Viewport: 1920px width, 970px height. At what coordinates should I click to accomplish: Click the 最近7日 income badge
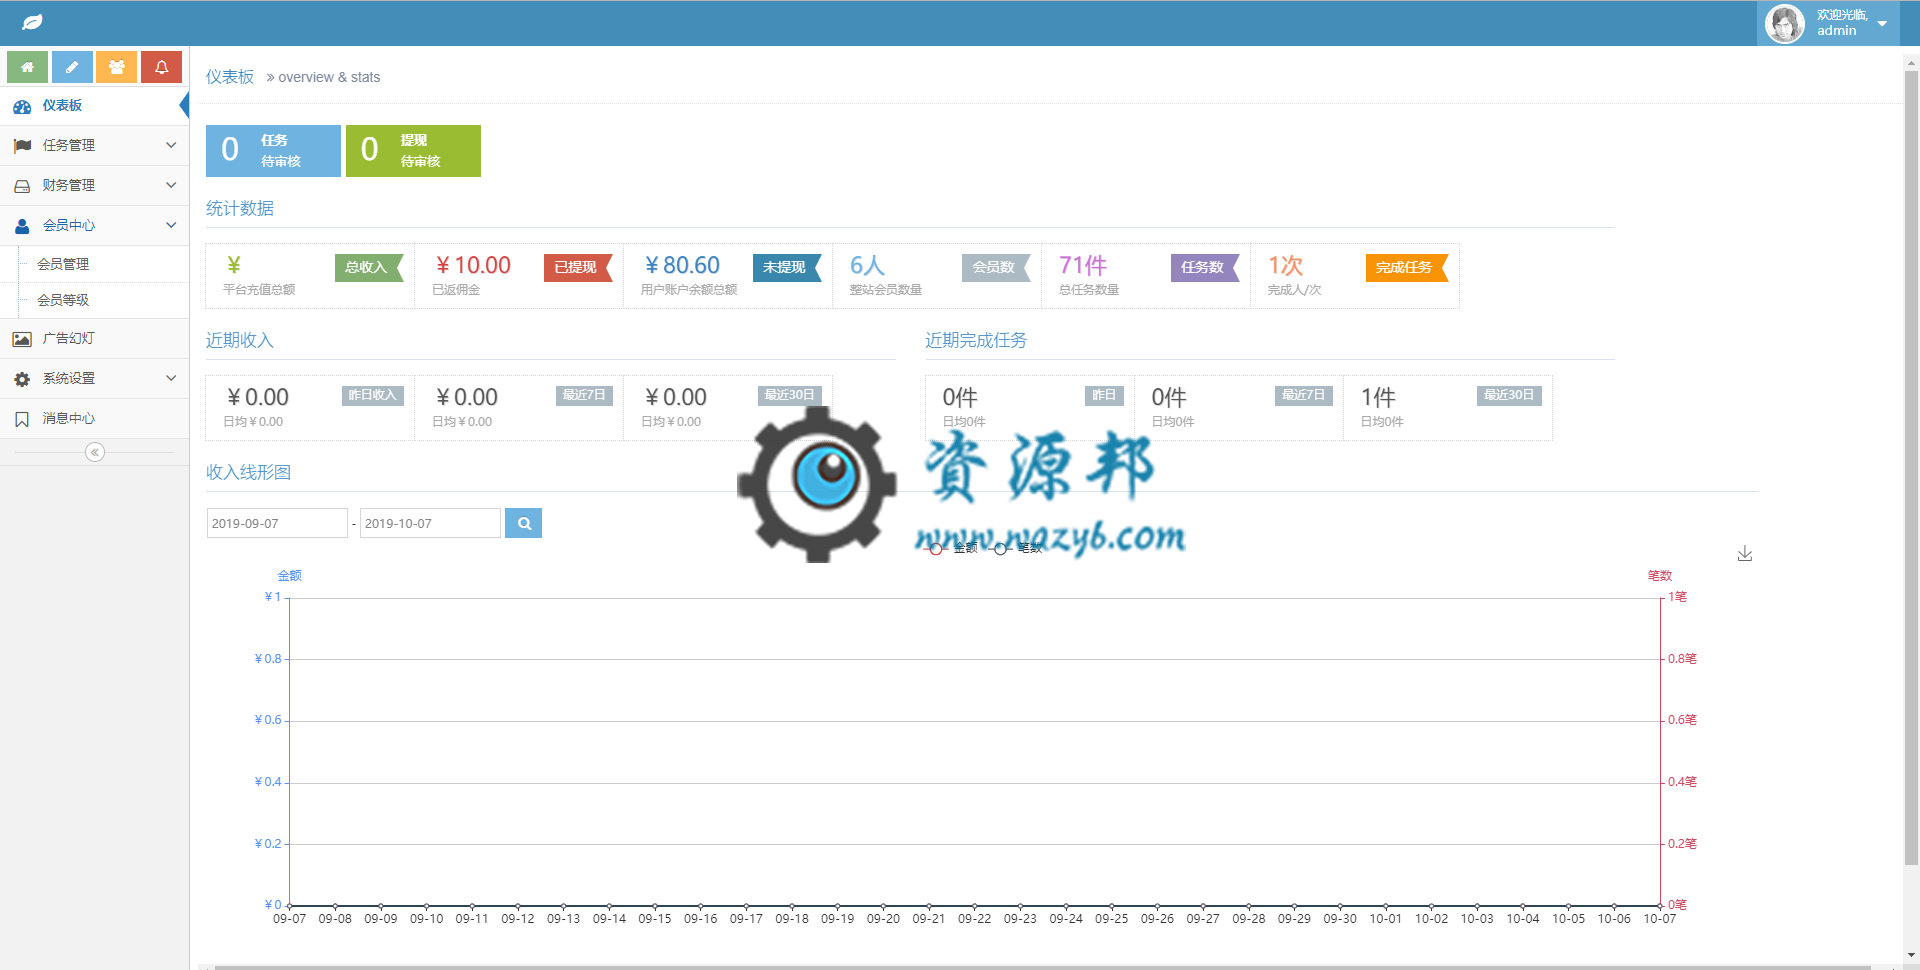tap(584, 395)
